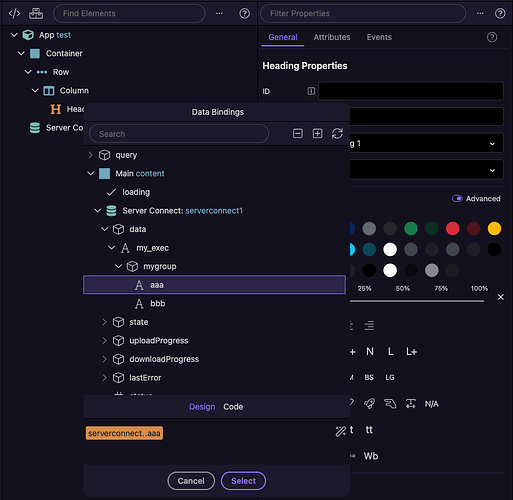
Task: Set font weight to L
Action: (391, 351)
